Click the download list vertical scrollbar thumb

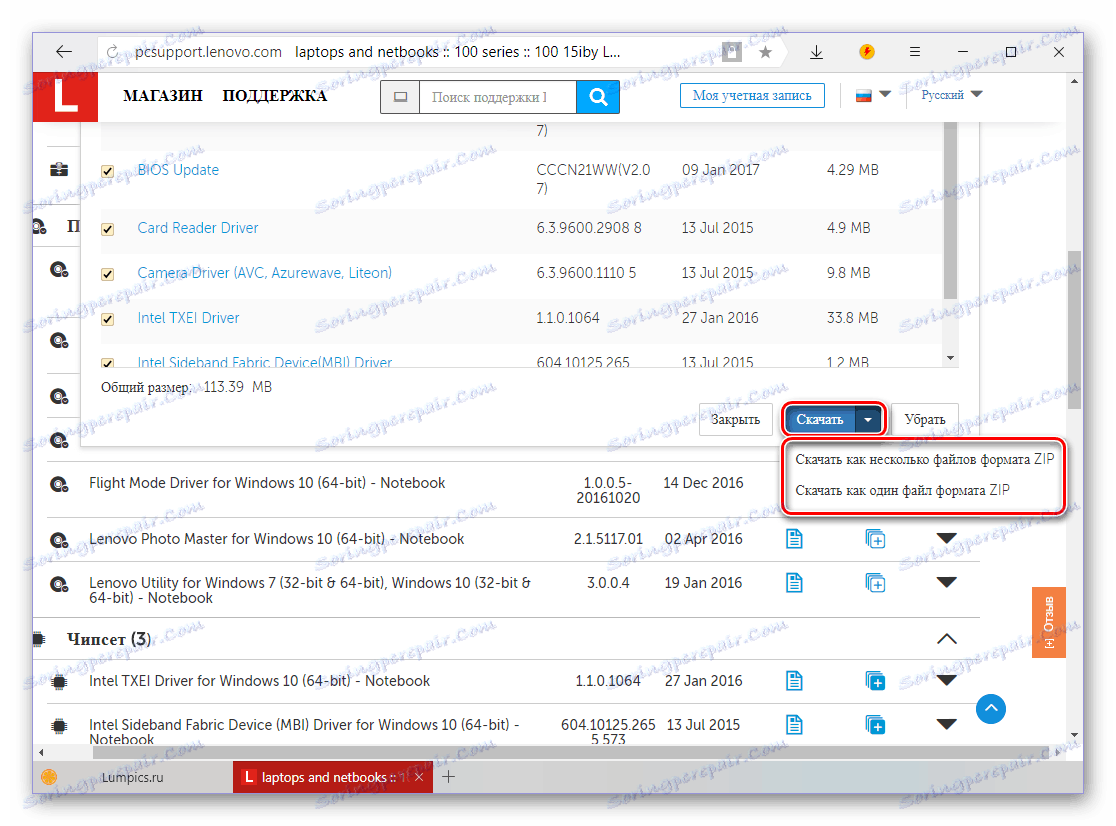coord(949,211)
